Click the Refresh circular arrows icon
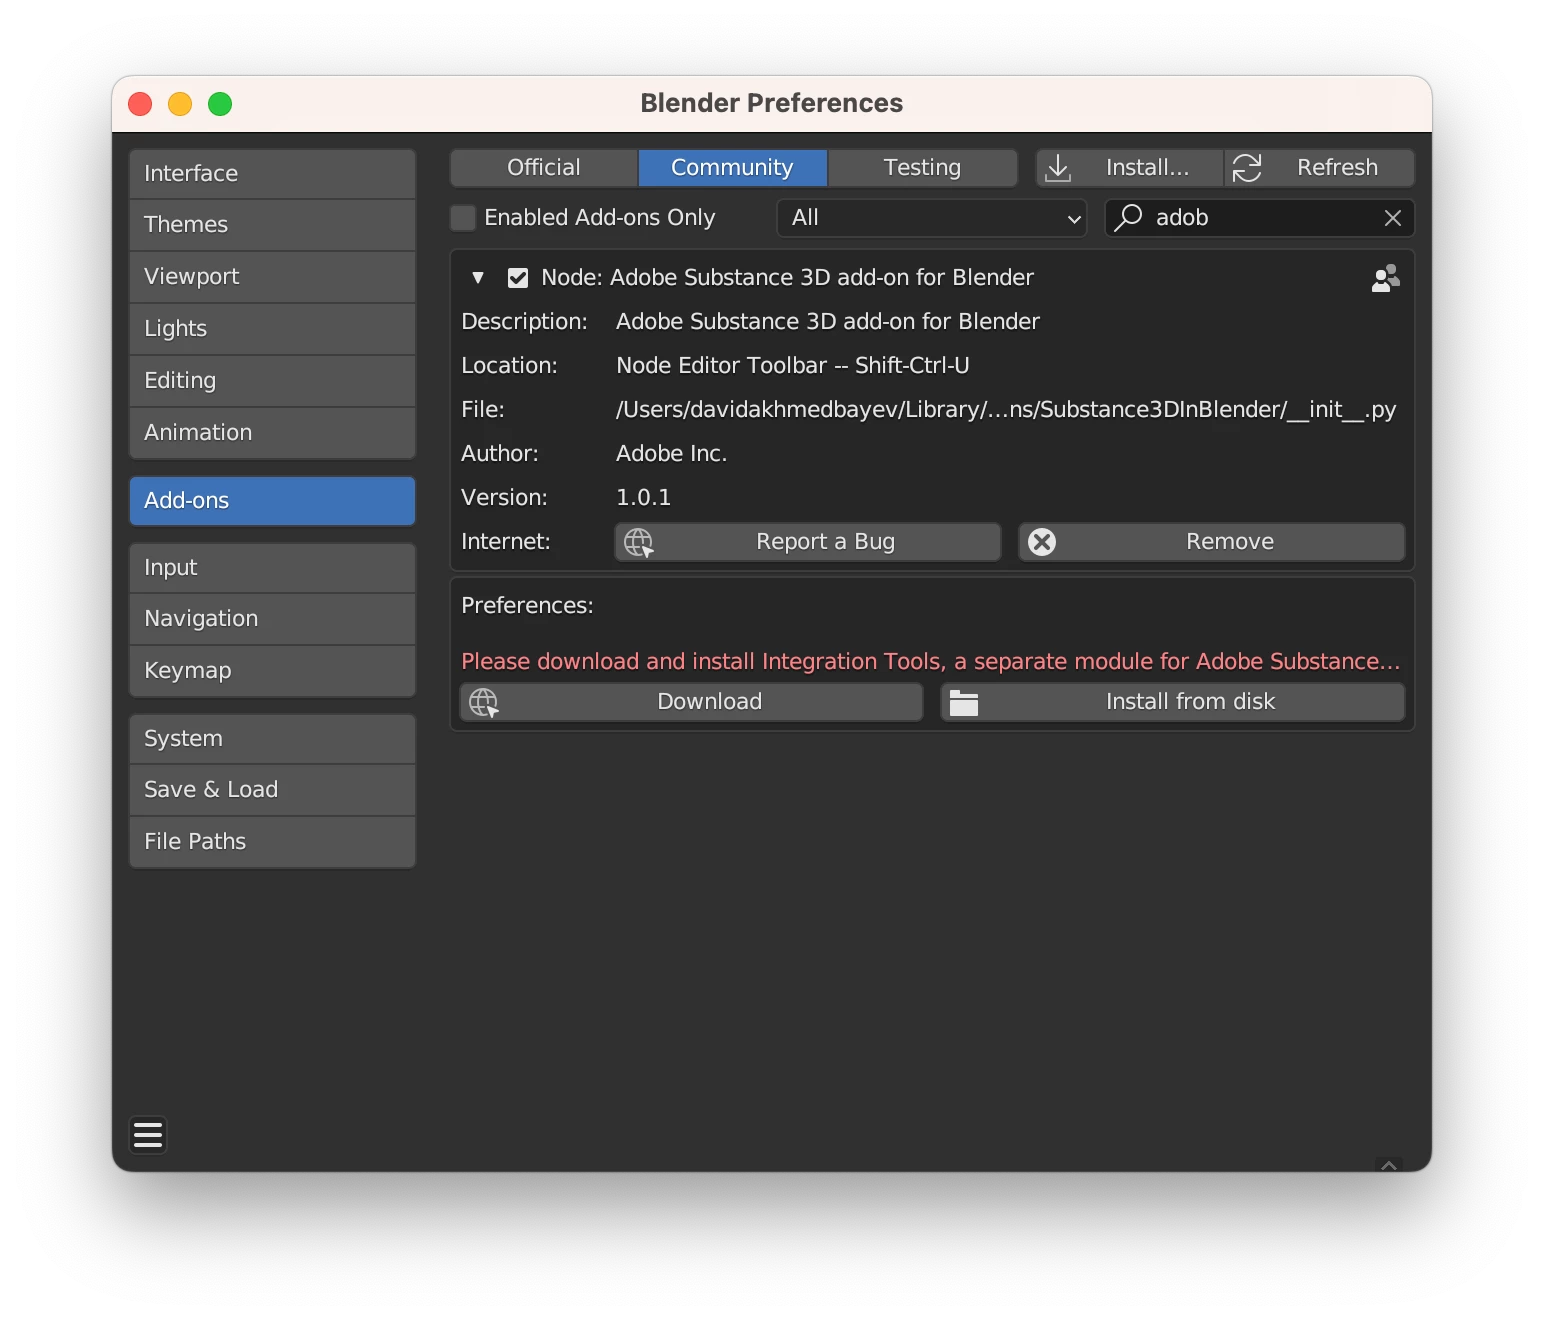This screenshot has height=1320, width=1544. [1247, 168]
